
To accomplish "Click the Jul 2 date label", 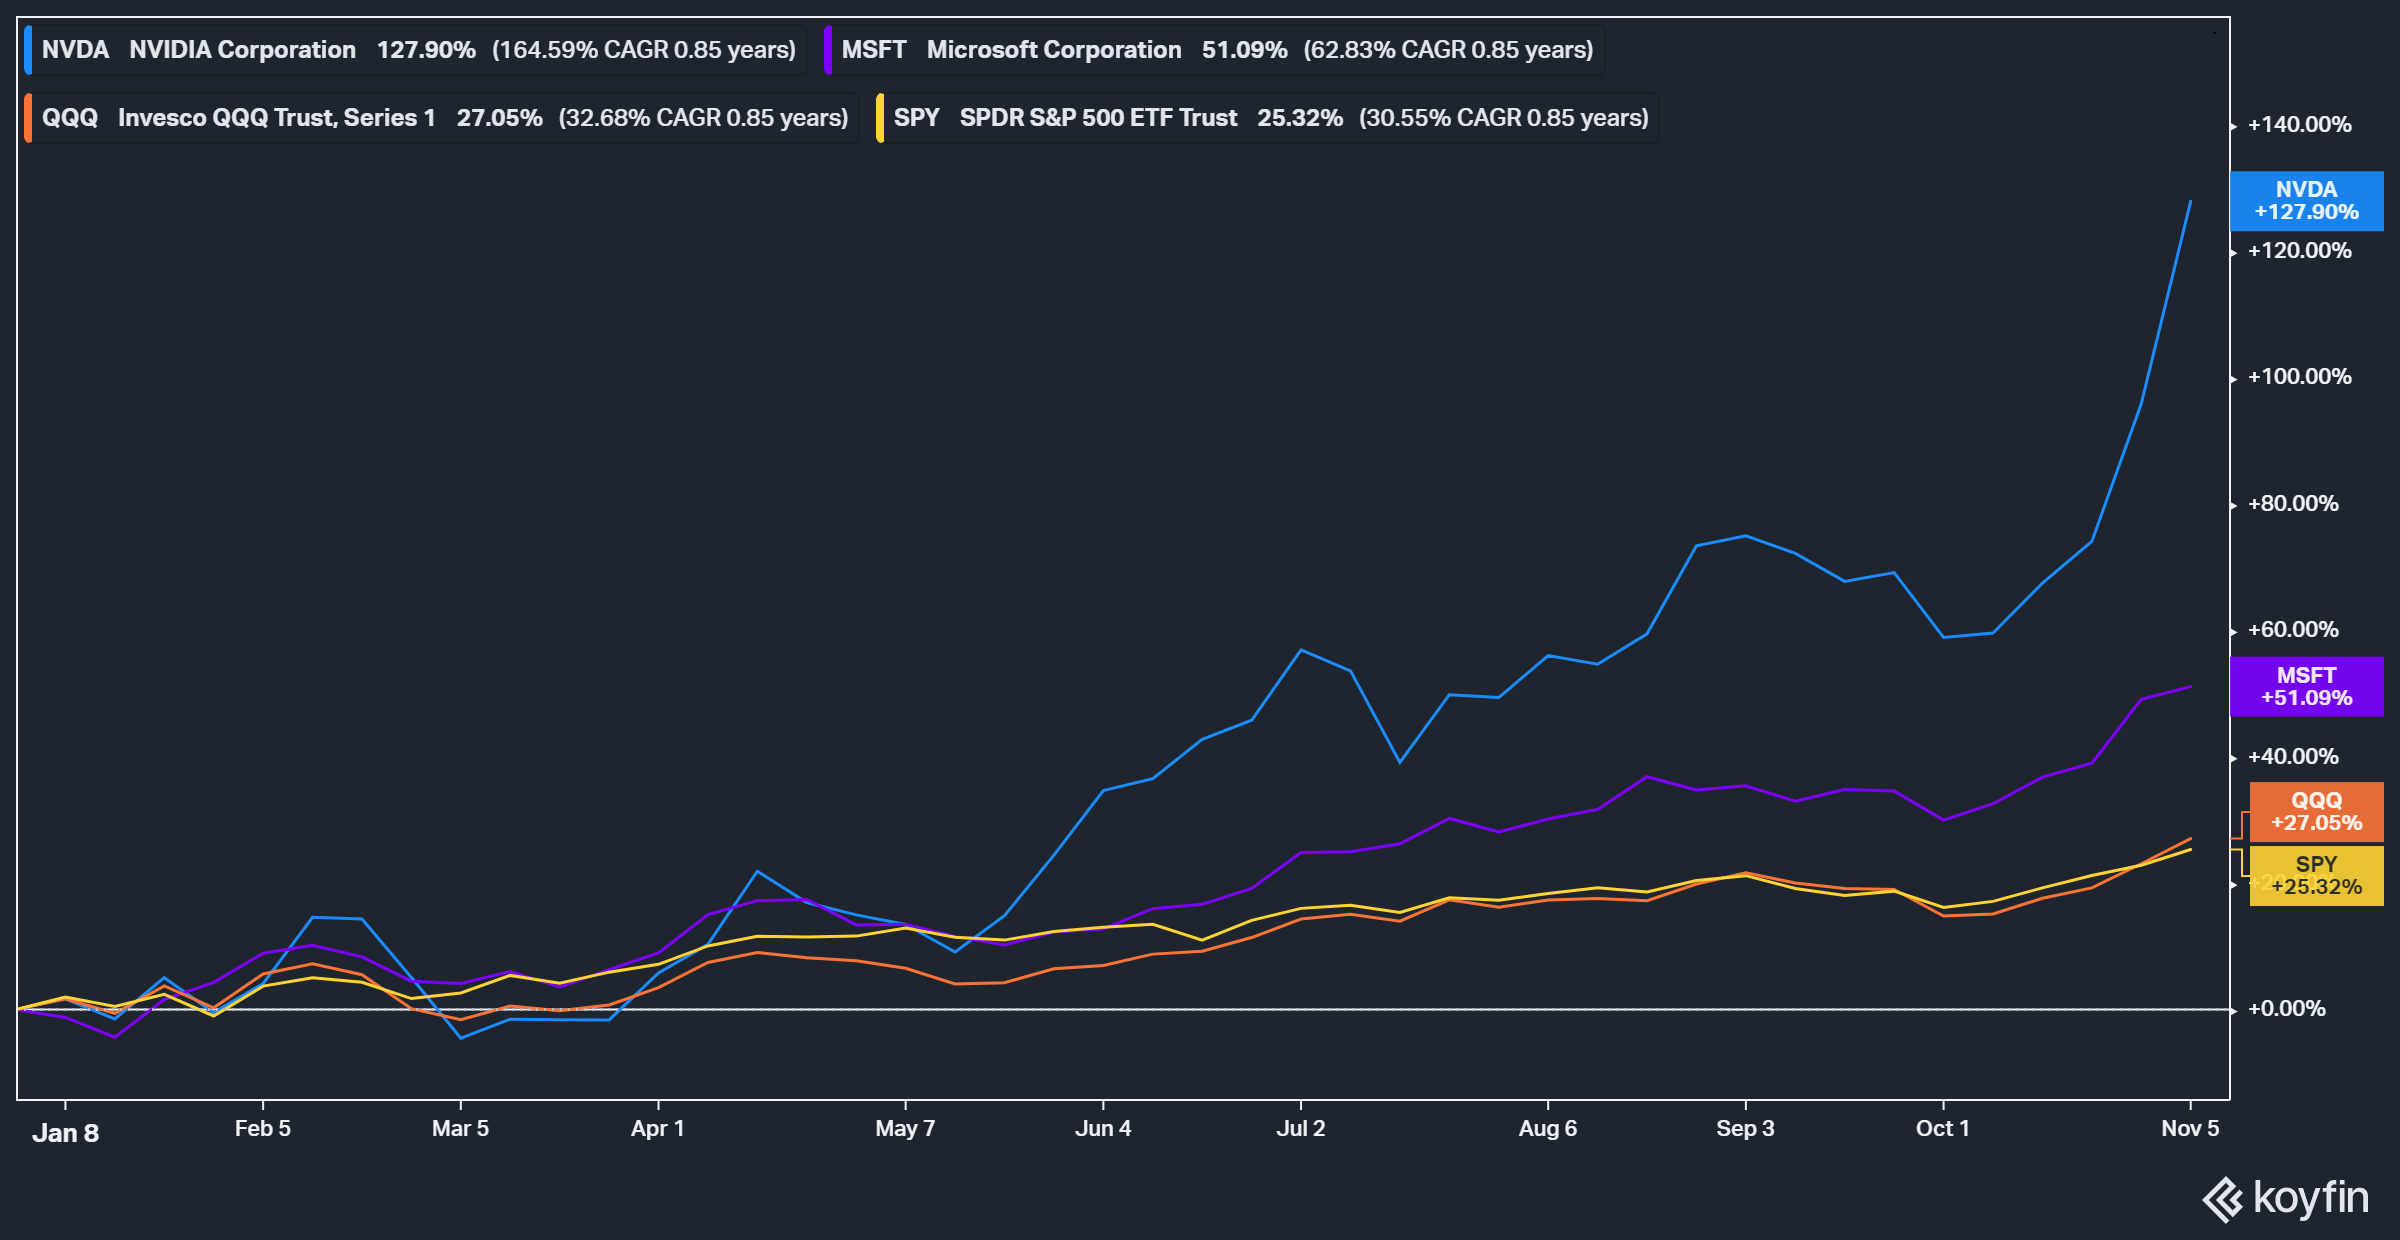I will (1301, 1129).
